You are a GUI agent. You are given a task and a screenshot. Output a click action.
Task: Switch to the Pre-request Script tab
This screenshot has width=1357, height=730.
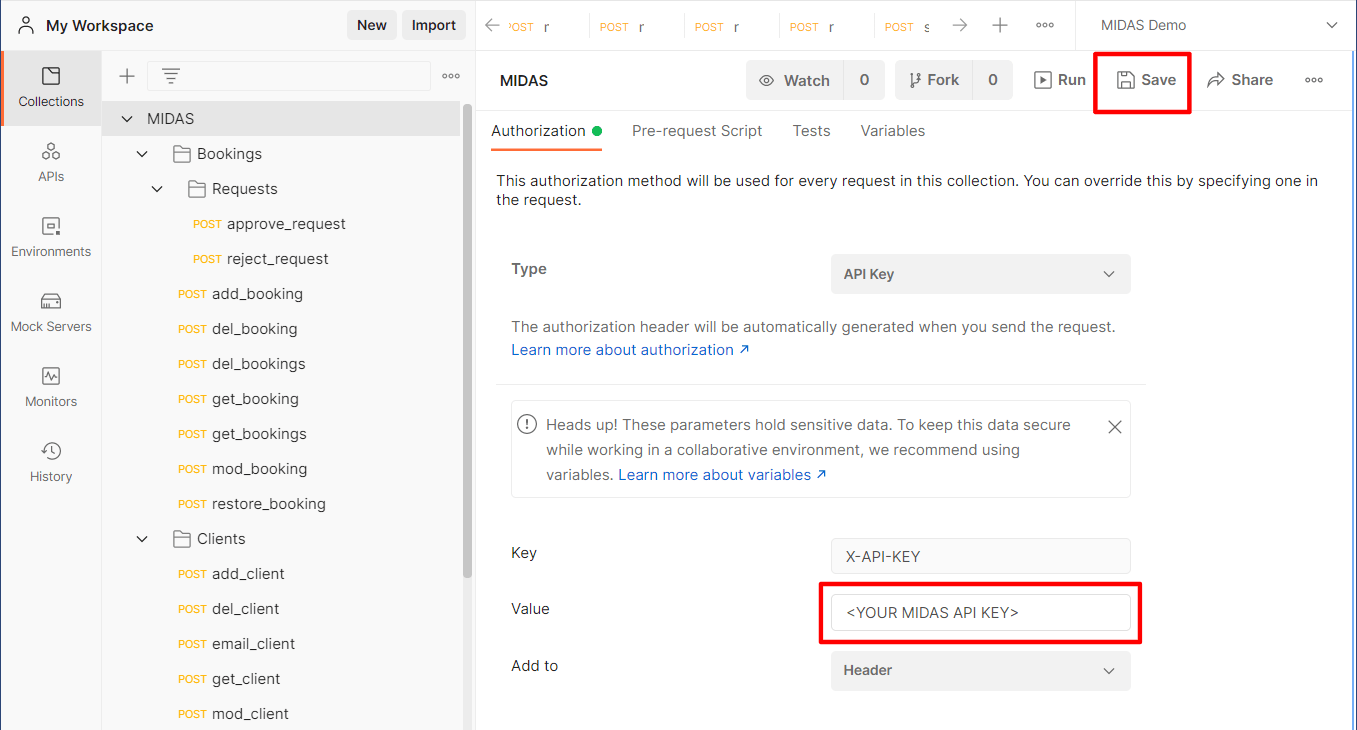click(x=697, y=131)
